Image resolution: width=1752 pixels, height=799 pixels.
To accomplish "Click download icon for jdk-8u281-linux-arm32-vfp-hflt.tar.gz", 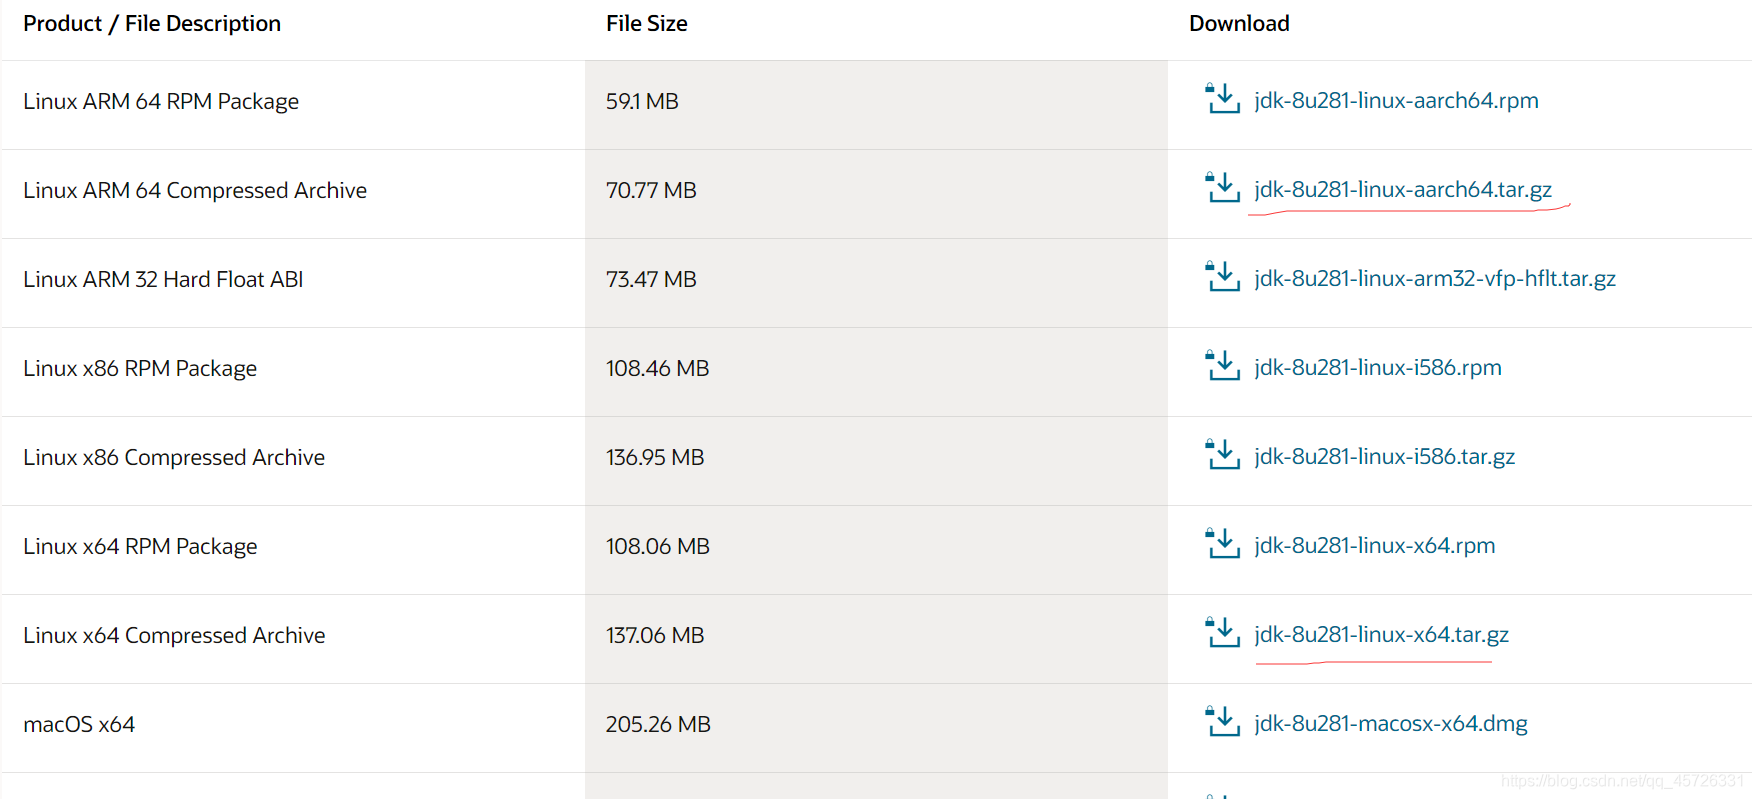I will pyautogui.click(x=1222, y=277).
